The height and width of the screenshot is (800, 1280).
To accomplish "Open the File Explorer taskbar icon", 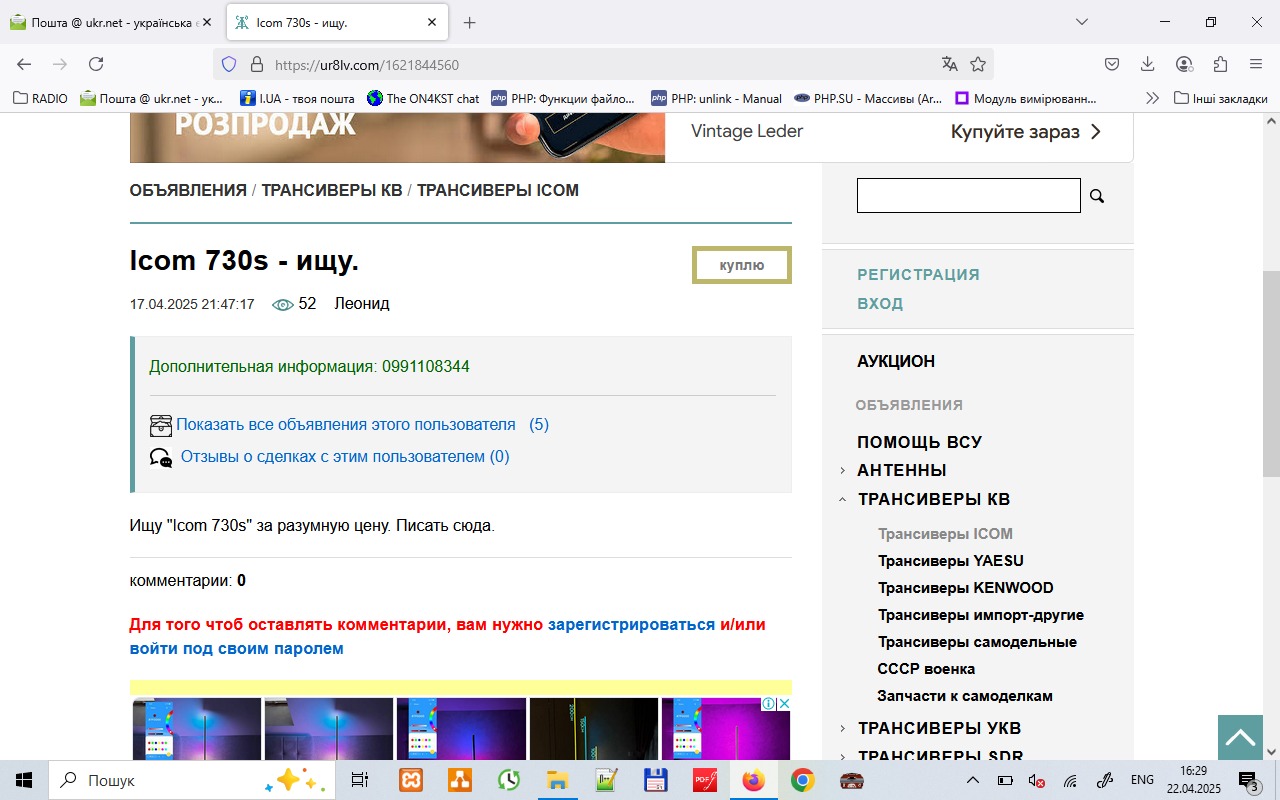I will (557, 780).
